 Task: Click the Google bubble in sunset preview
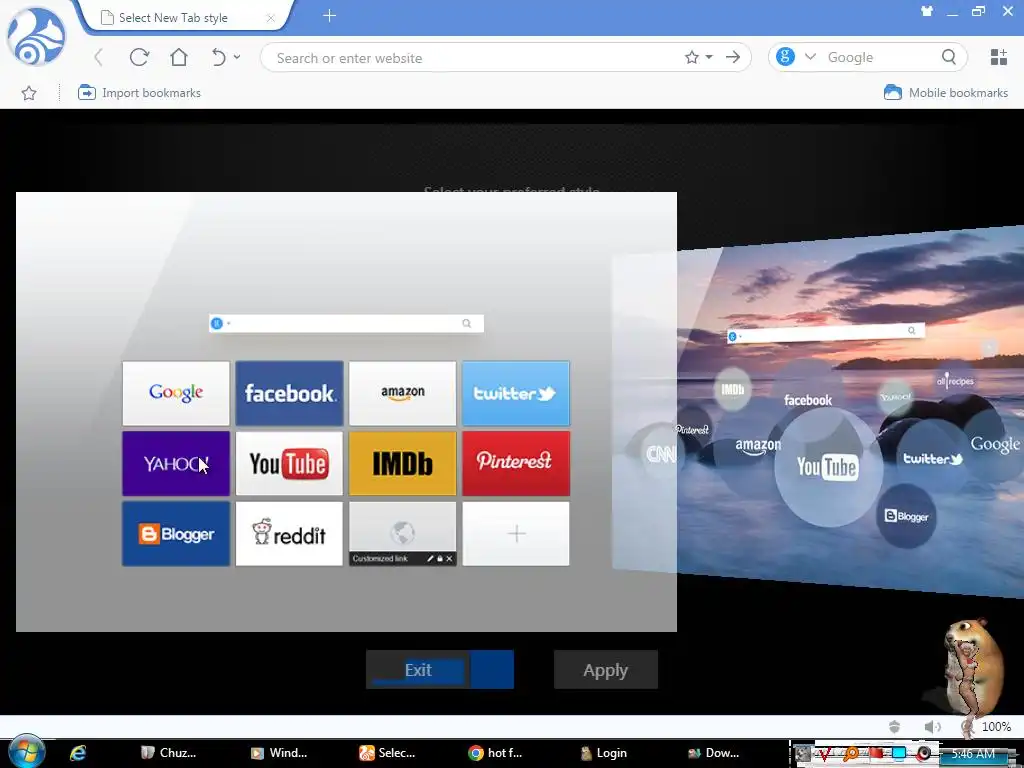point(995,444)
